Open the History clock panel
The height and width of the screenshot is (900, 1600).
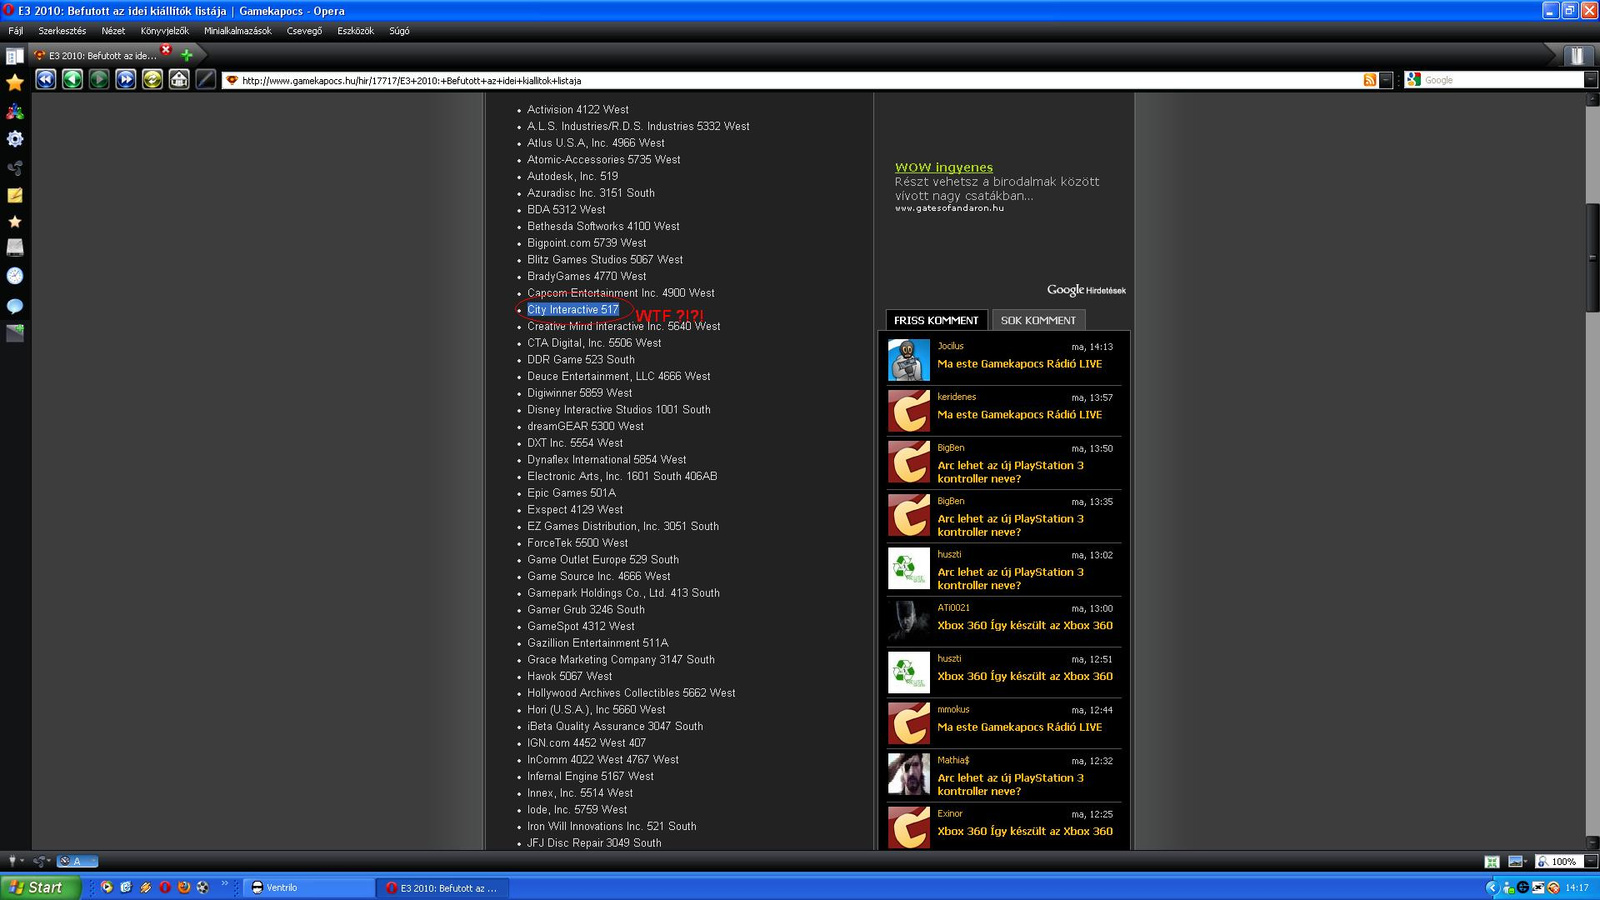tap(15, 275)
